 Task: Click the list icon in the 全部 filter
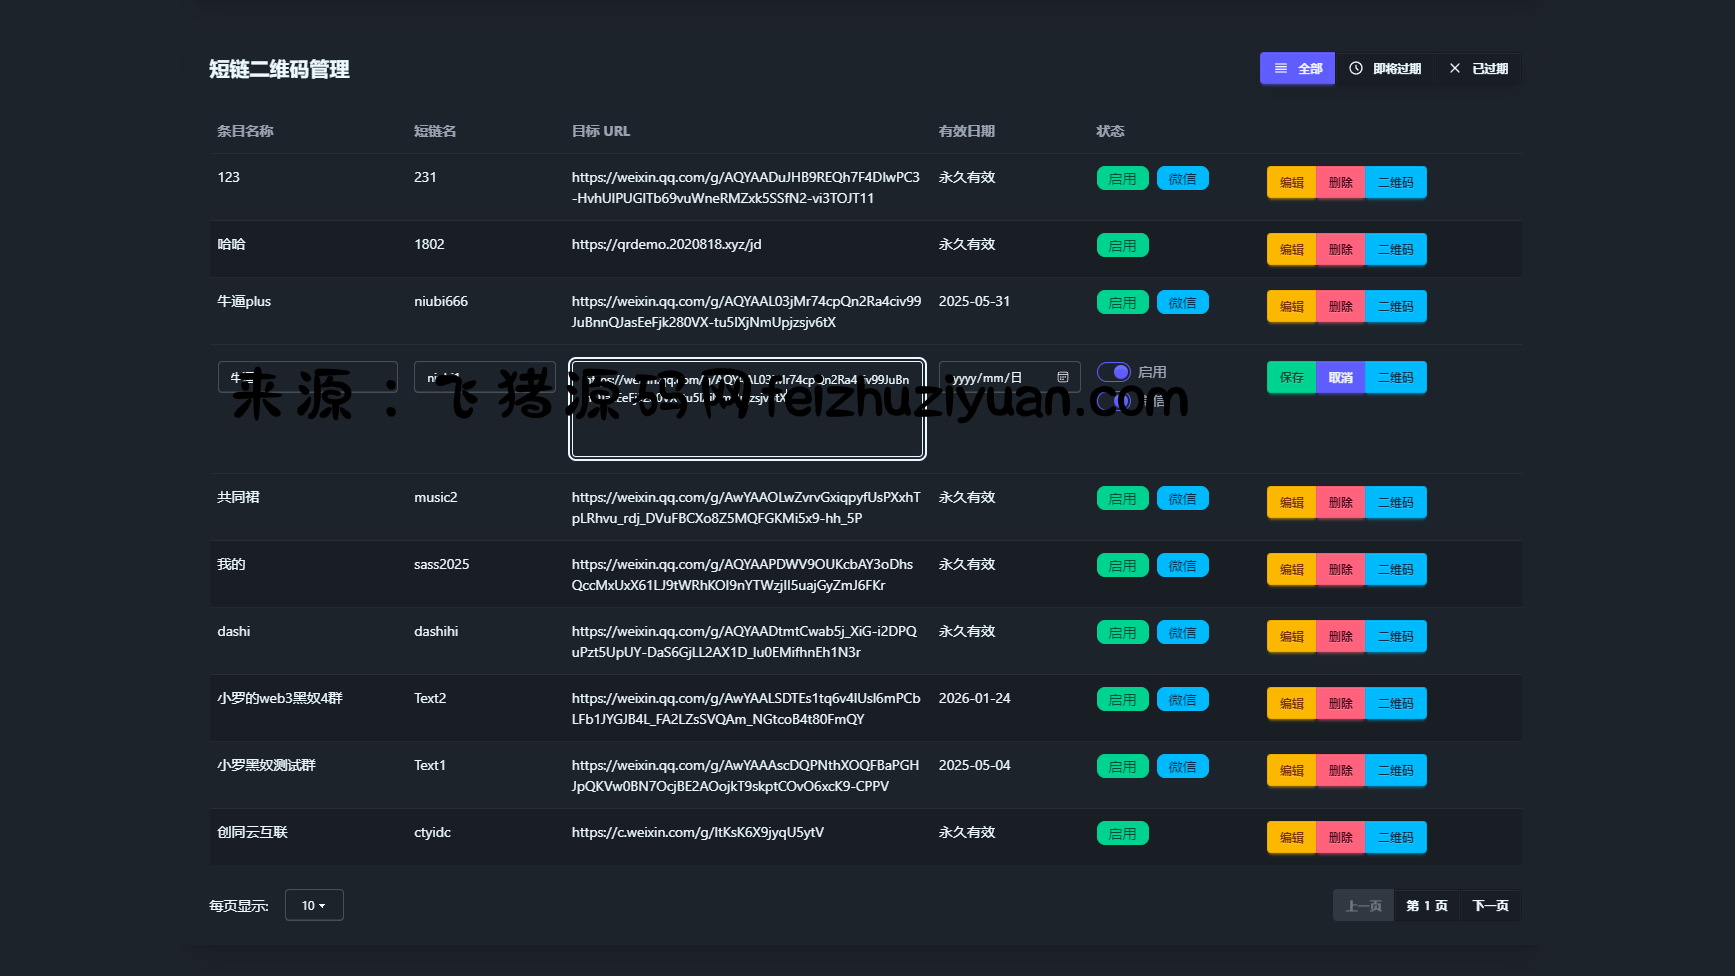(1281, 69)
